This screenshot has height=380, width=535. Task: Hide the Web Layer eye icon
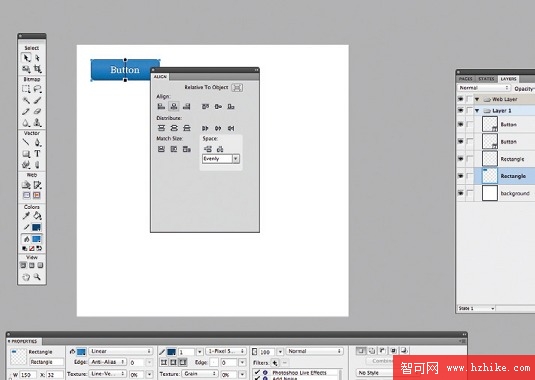[x=461, y=99]
